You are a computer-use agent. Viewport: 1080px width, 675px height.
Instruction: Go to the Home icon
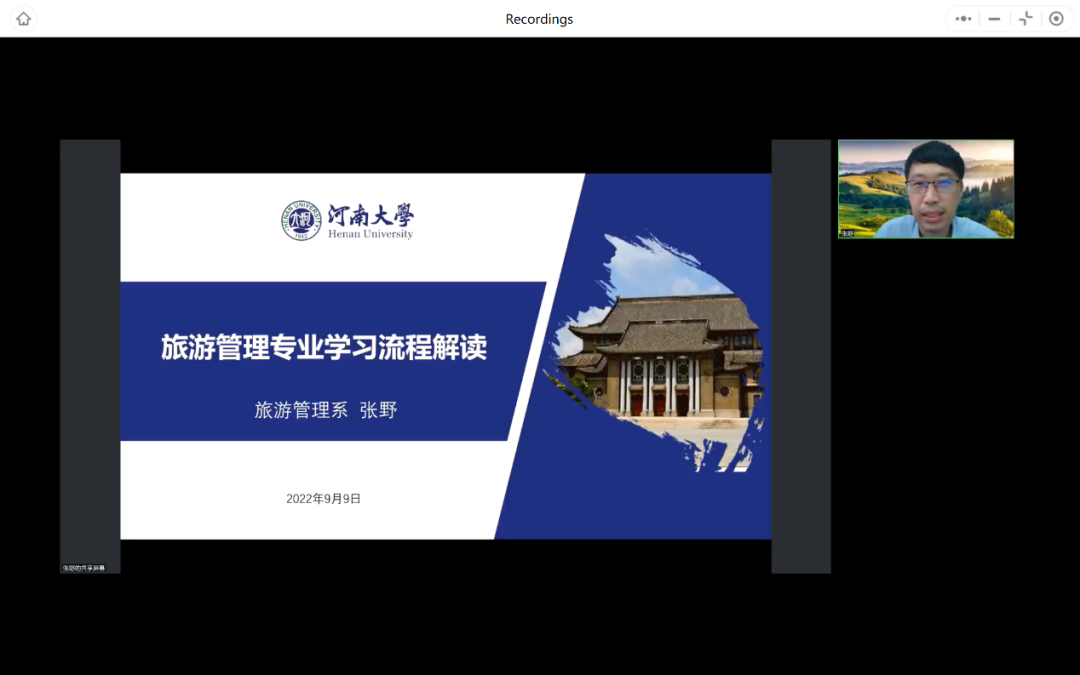(x=23, y=19)
